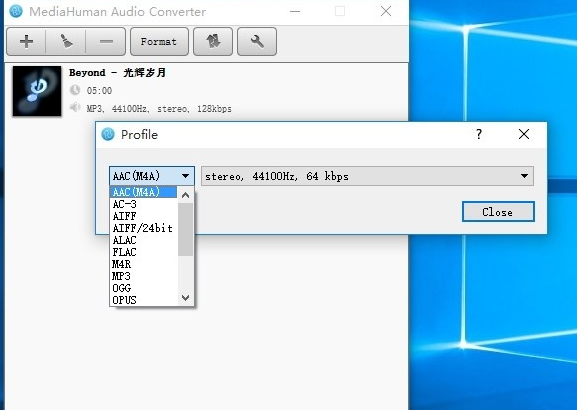Click the Add file plus icon
Screen dimensions: 577x410
[x=26, y=41]
